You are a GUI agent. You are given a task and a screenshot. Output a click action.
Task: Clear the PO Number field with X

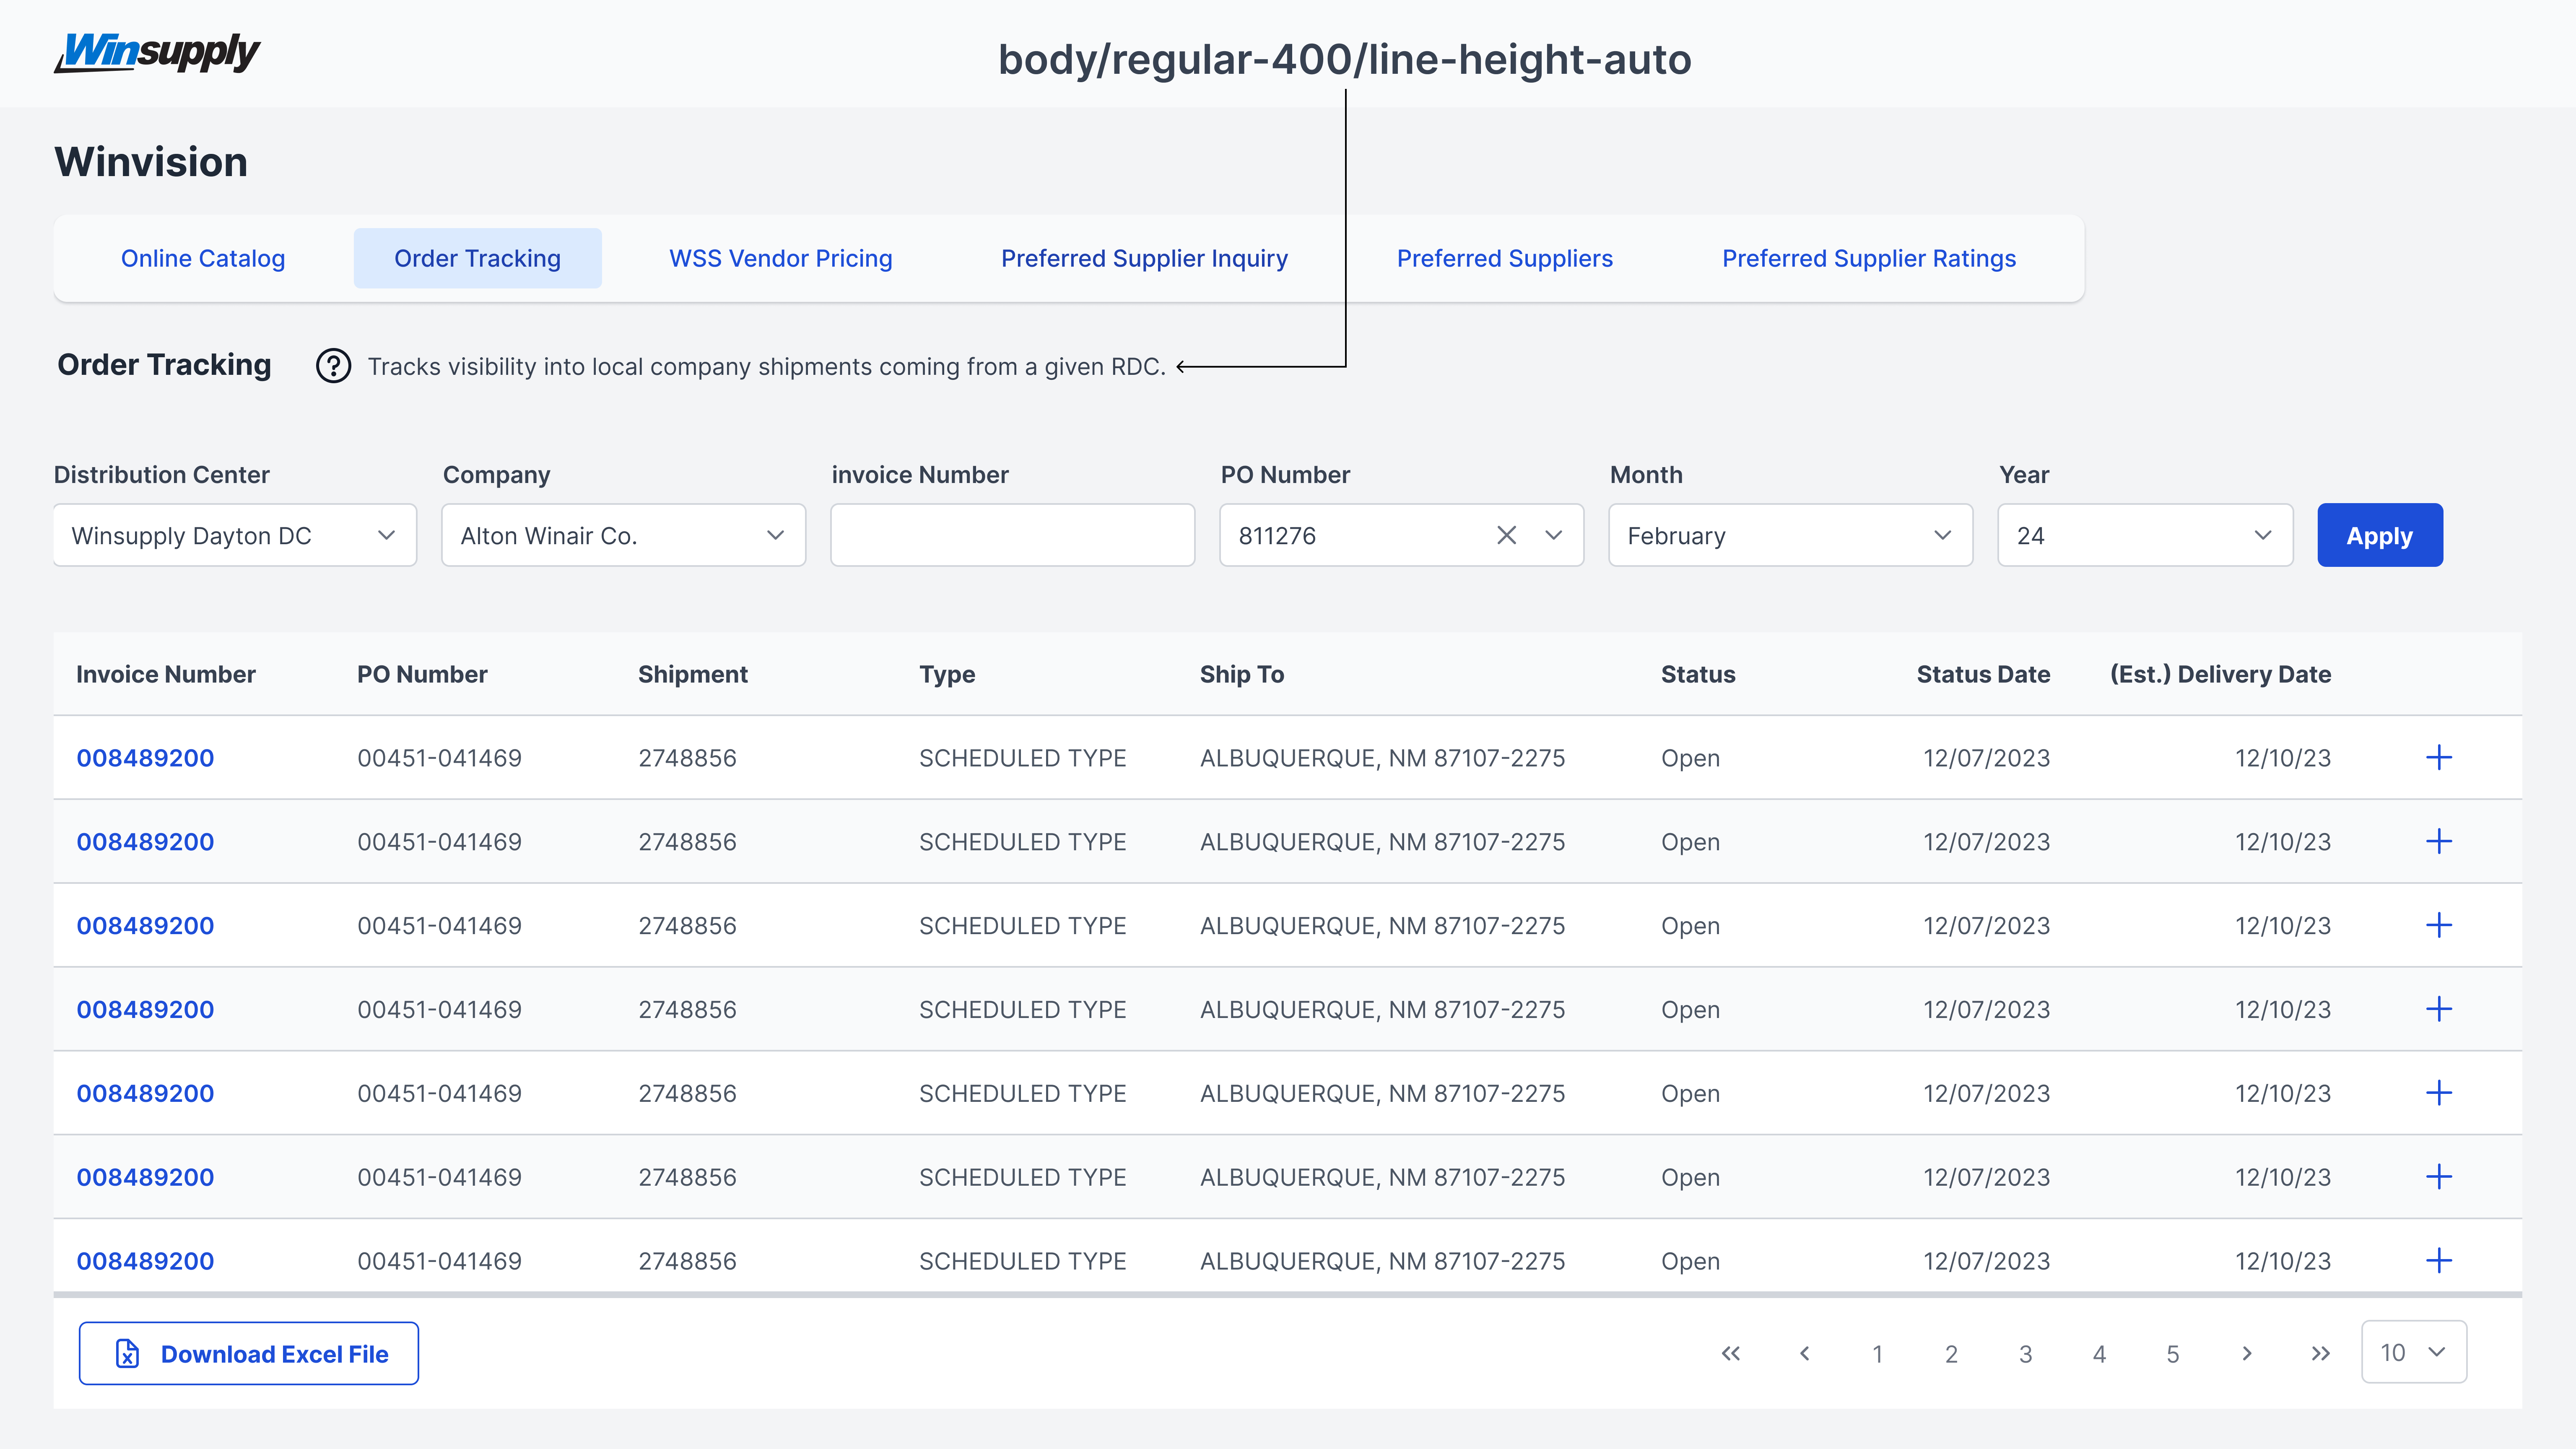tap(1506, 535)
